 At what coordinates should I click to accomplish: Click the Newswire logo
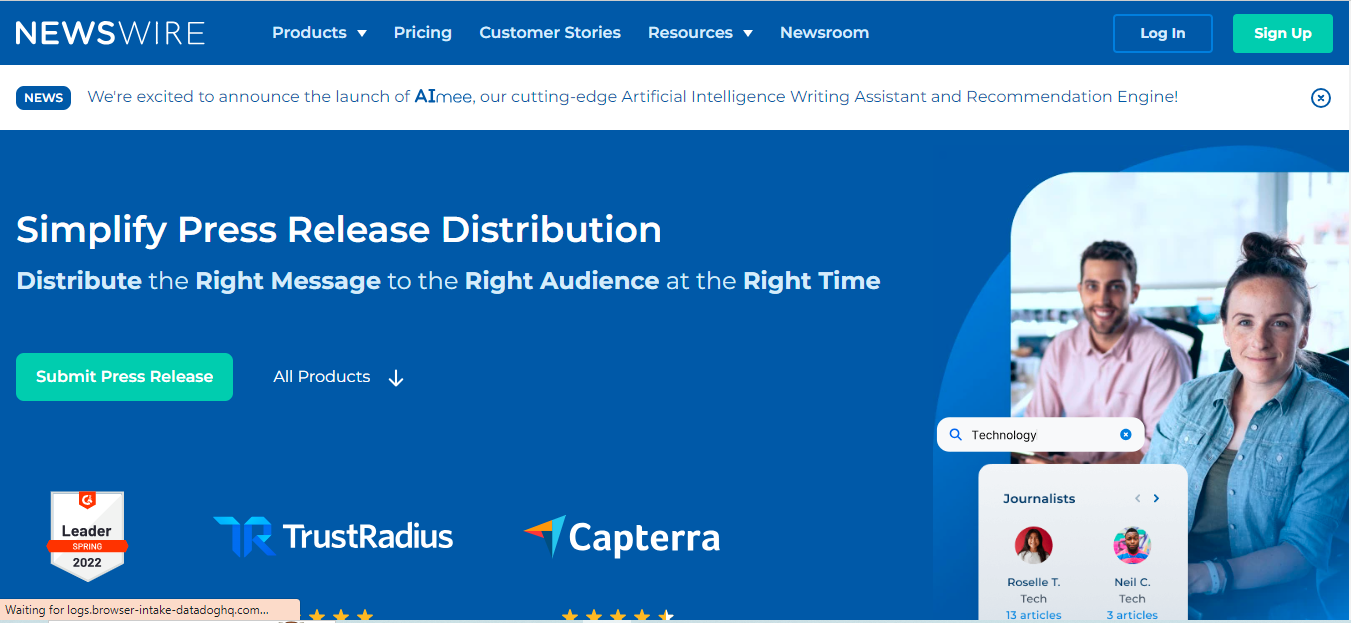click(110, 33)
